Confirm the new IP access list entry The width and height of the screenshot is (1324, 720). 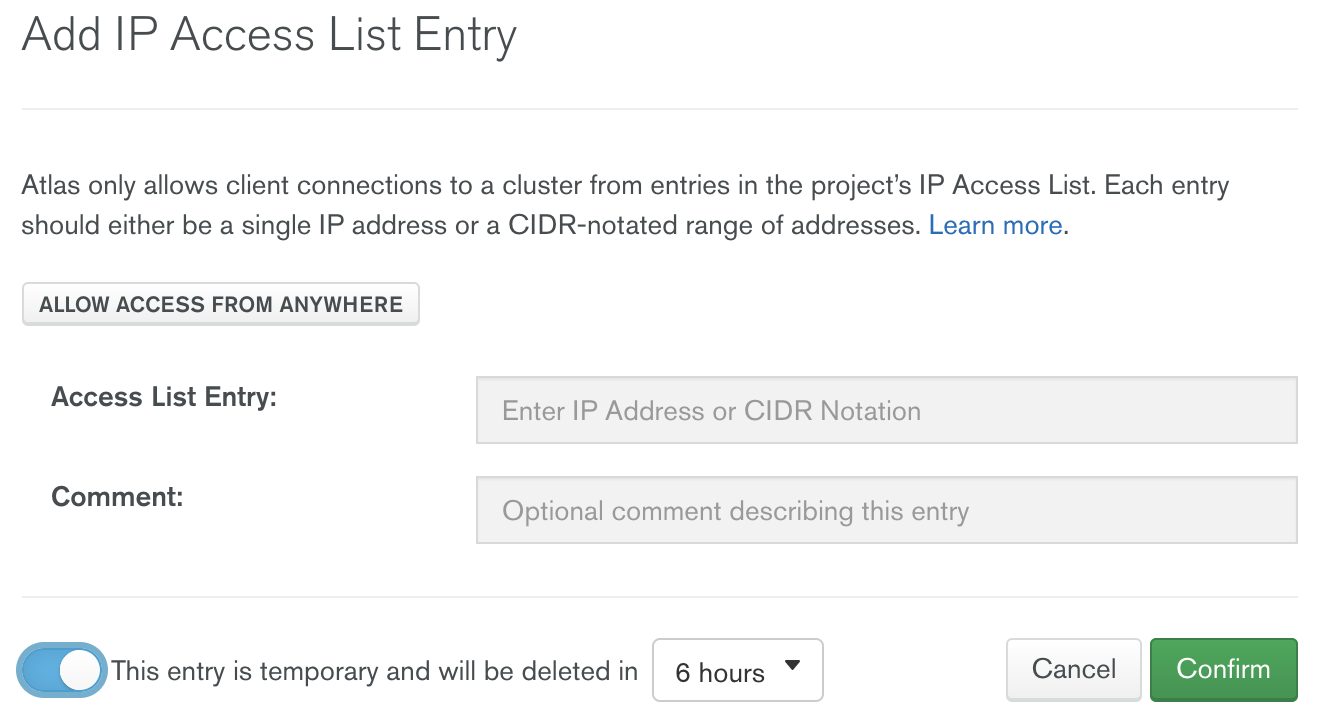pyautogui.click(x=1224, y=669)
